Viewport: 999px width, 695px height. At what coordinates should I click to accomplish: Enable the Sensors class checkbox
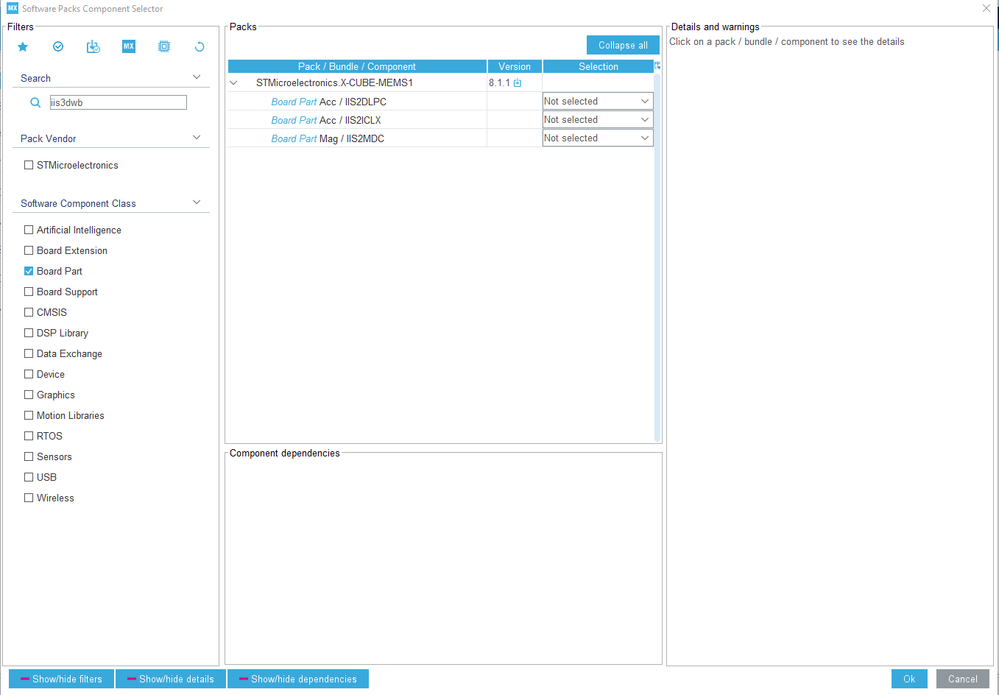(29, 456)
